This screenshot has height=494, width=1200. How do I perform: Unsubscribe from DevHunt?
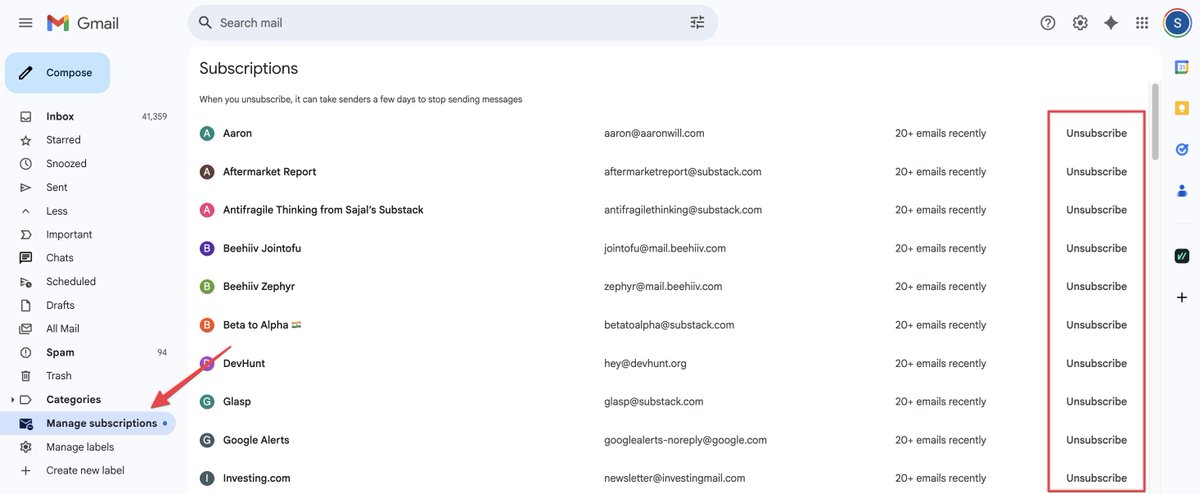tap(1096, 363)
